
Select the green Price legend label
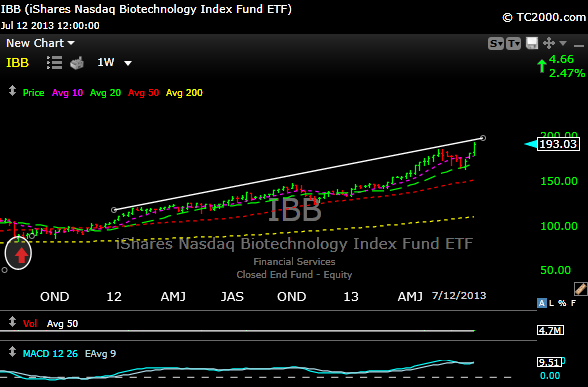33,93
